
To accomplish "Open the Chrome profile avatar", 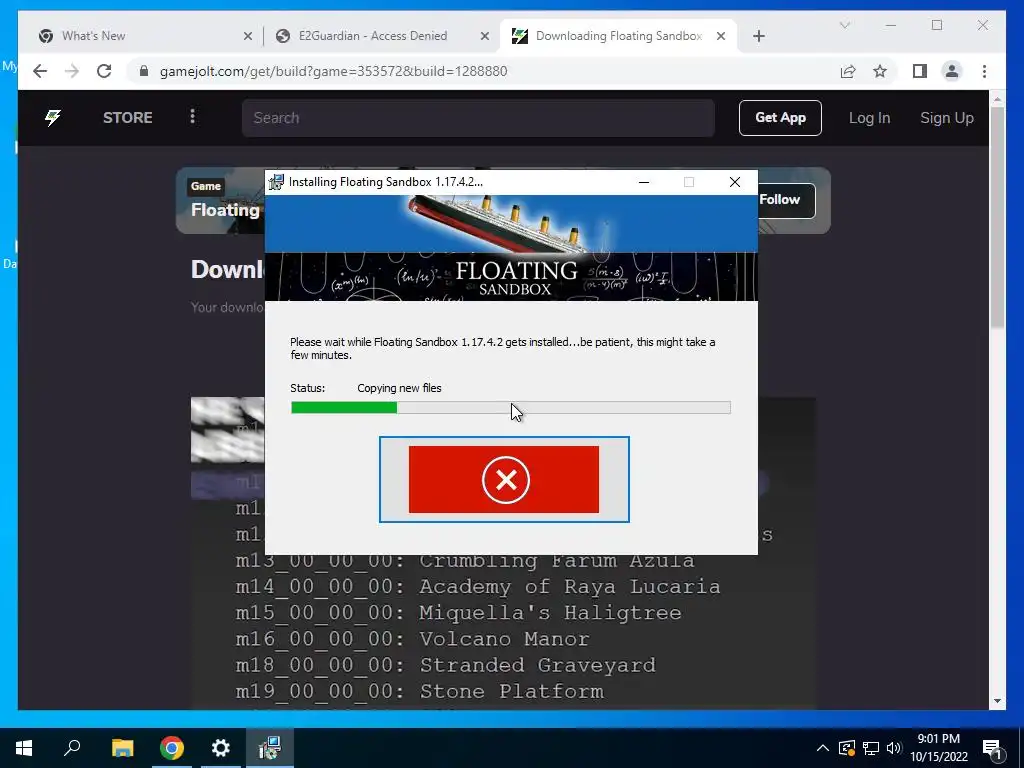I will click(x=952, y=71).
